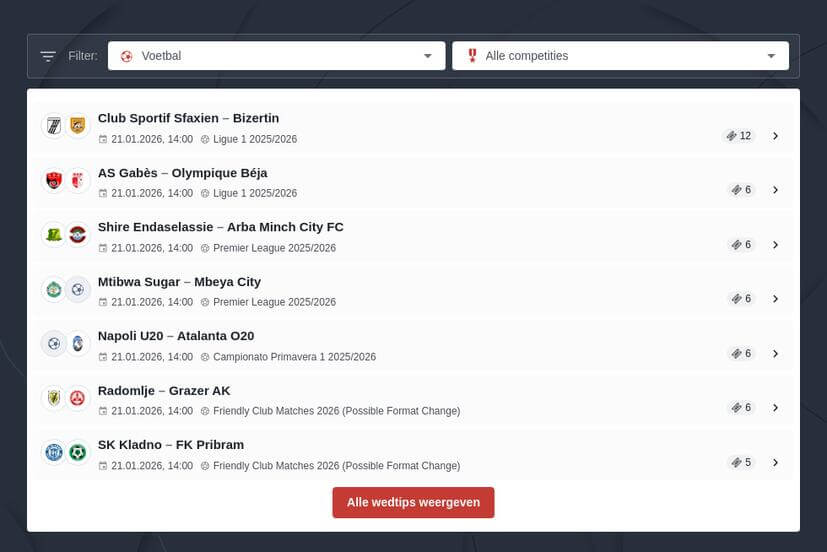Expand the Napoli U20 match arrow

tap(775, 354)
